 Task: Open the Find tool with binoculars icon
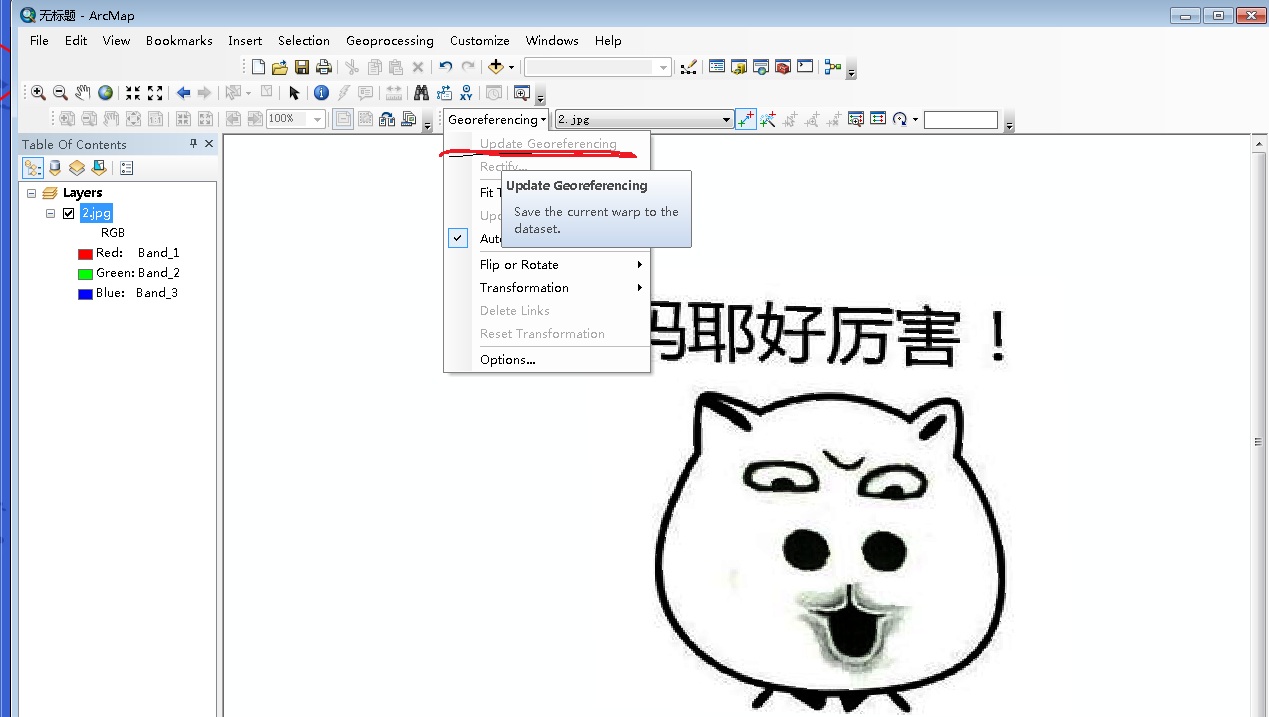[x=422, y=92]
